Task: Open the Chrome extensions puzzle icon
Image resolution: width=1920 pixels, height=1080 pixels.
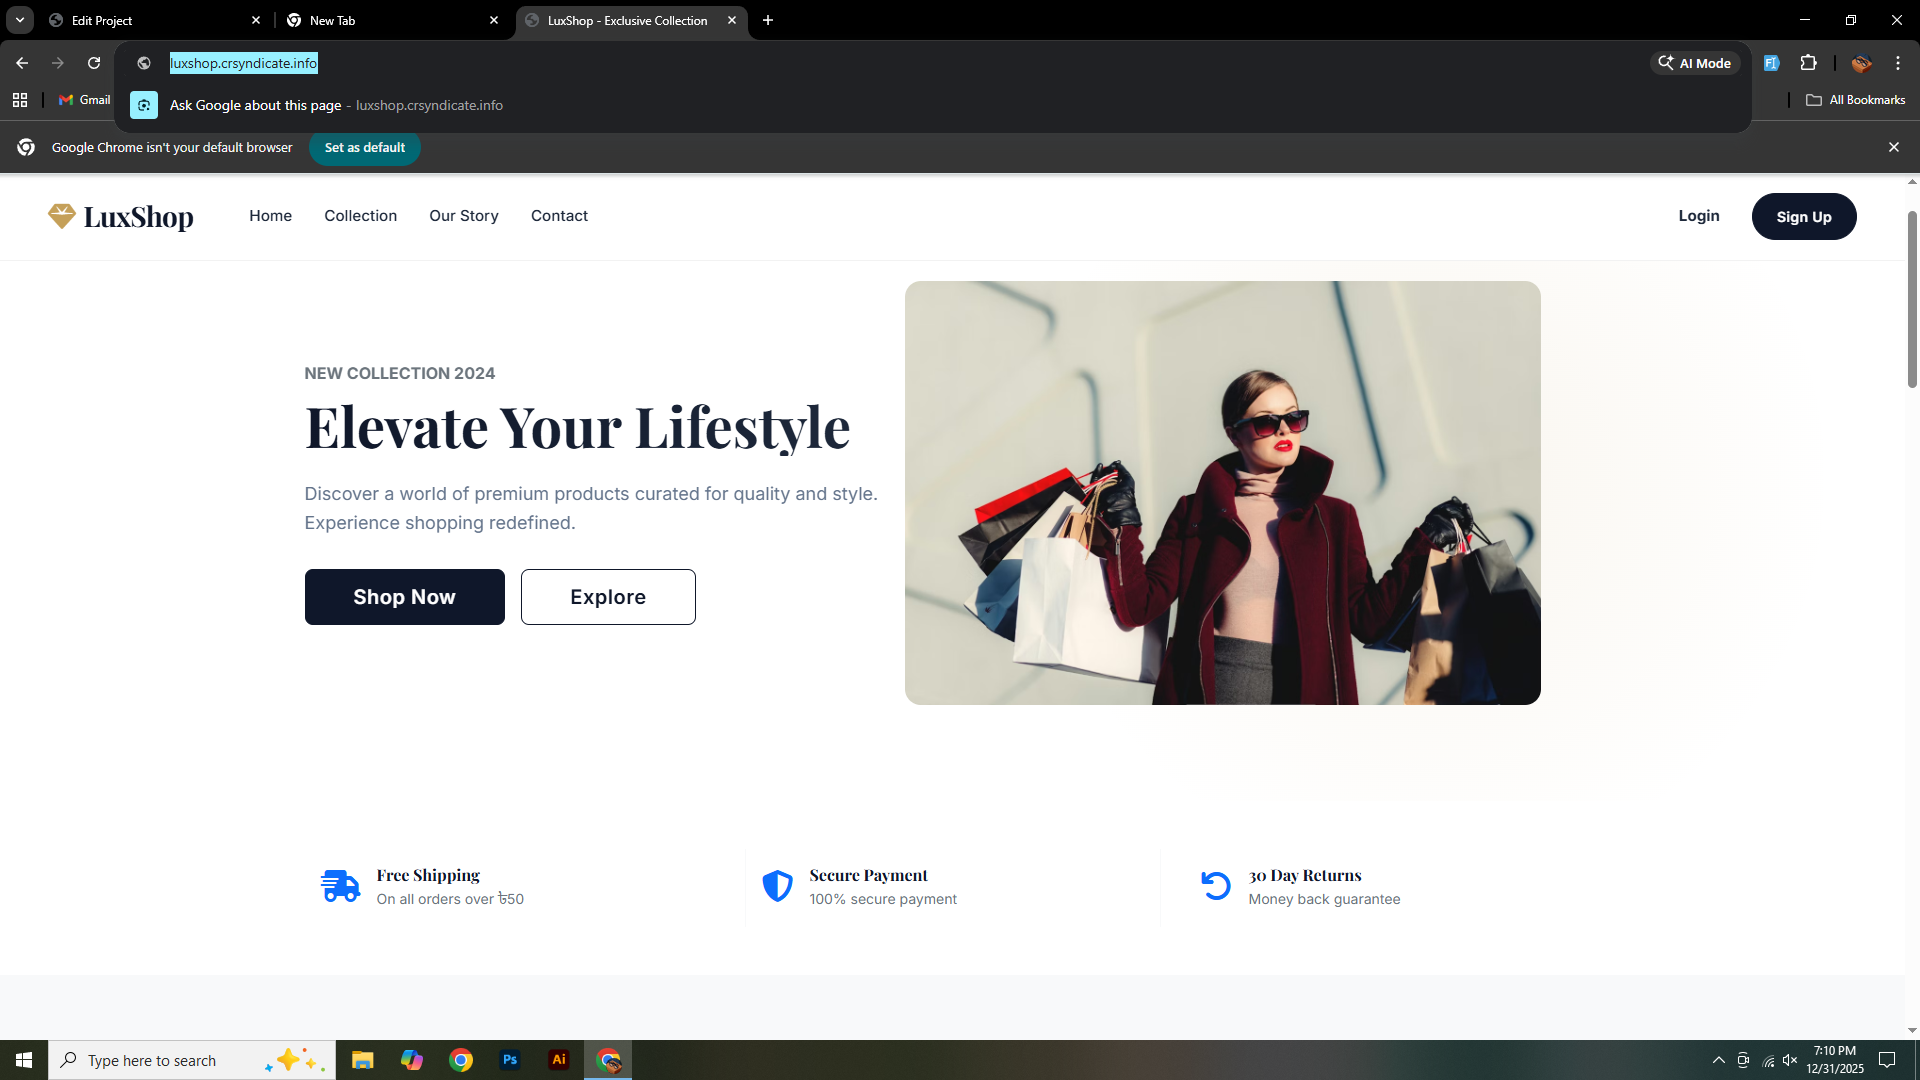Action: coord(1809,62)
